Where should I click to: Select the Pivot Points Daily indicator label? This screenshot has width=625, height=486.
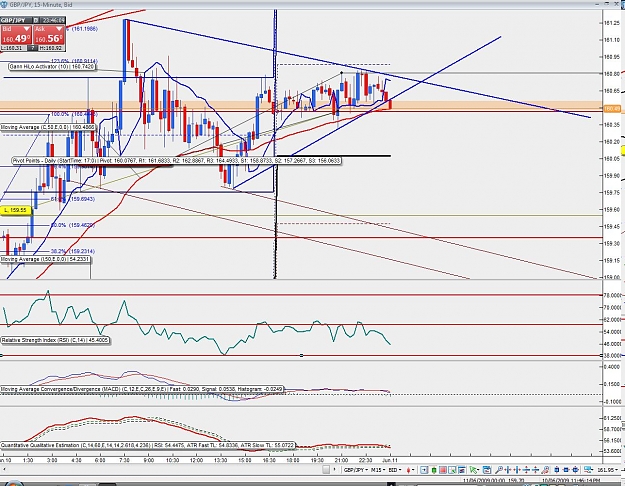[x=176, y=161]
